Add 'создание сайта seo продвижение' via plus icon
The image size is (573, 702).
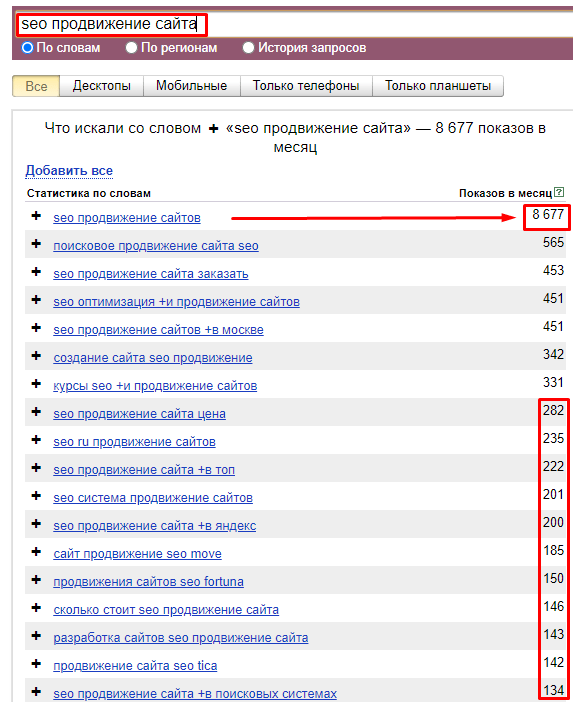click(36, 356)
